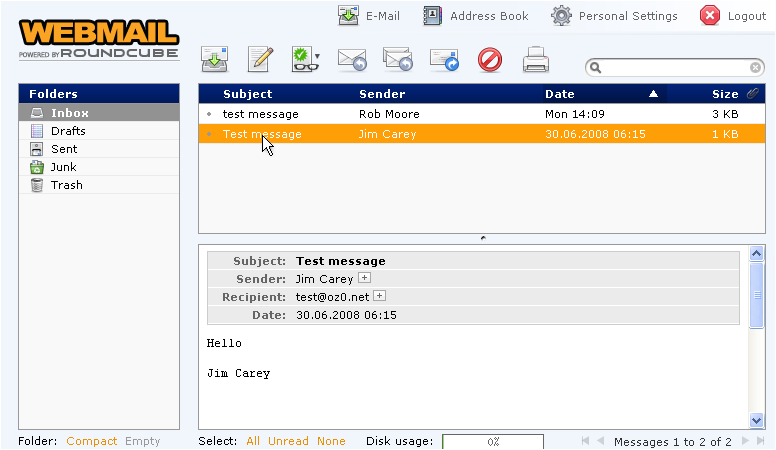Reply to the selected message
The height and width of the screenshot is (450, 776).
tap(352, 61)
